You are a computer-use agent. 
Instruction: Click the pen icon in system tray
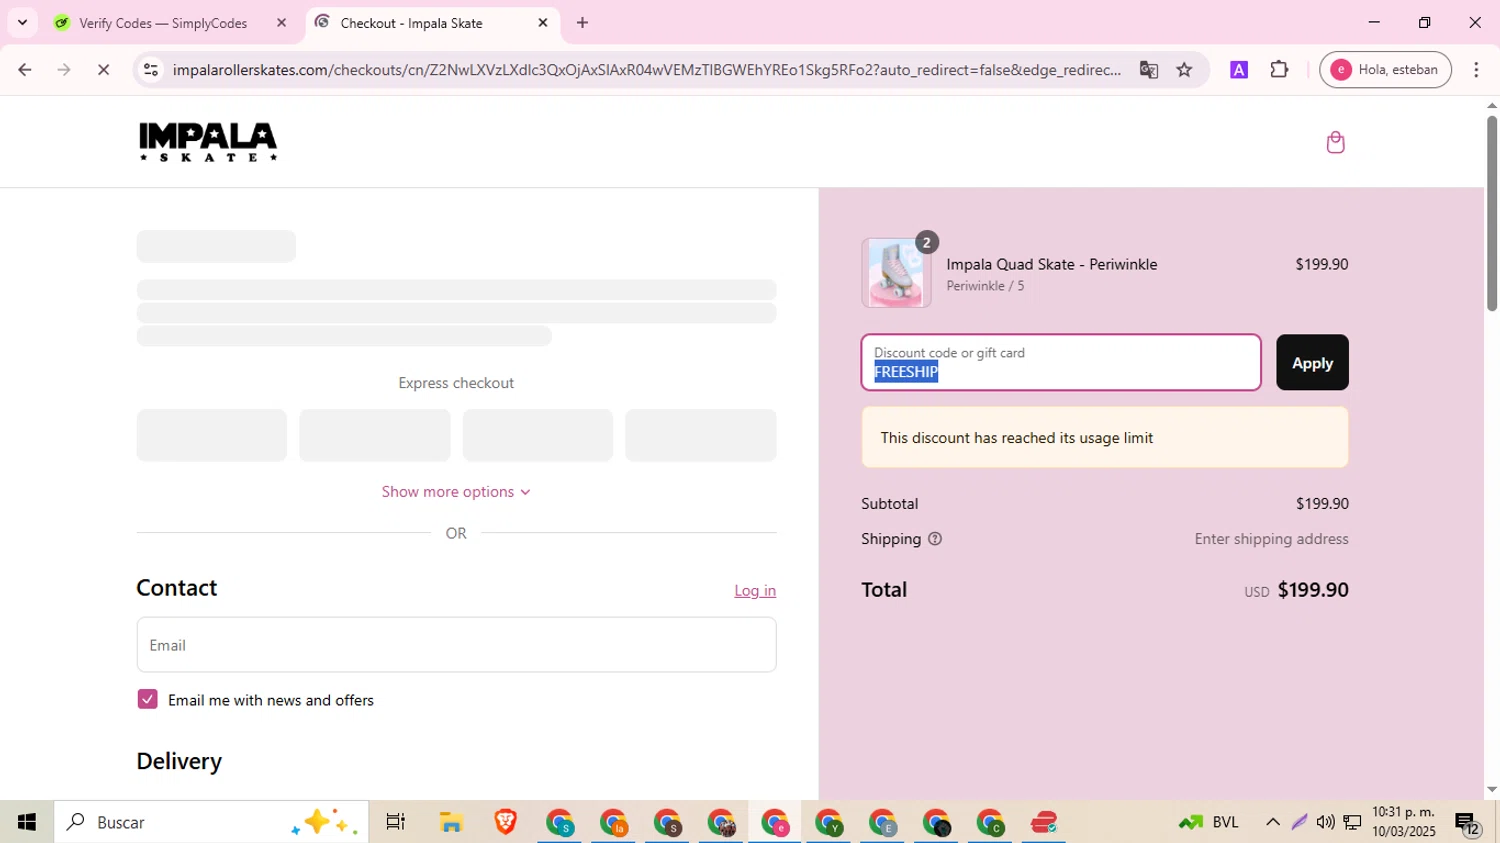(x=1299, y=822)
